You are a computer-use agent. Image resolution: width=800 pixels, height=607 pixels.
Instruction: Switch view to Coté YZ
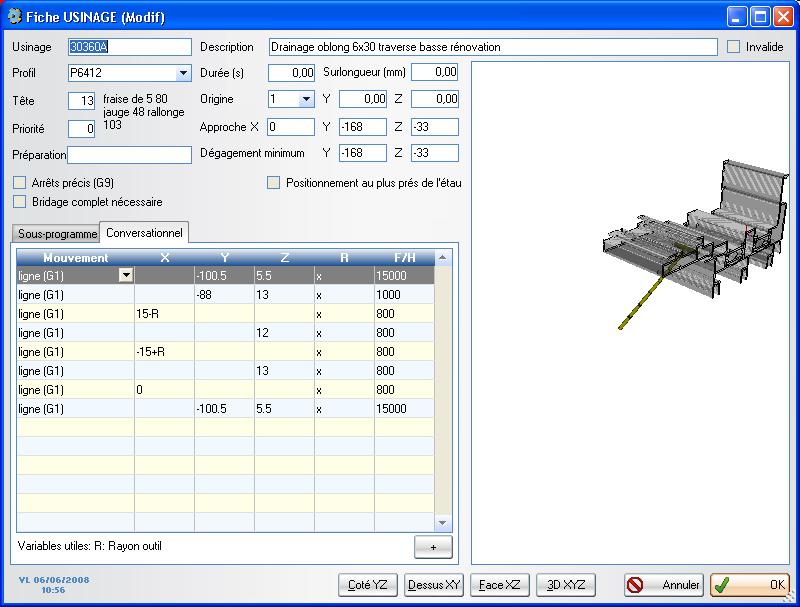[367, 585]
